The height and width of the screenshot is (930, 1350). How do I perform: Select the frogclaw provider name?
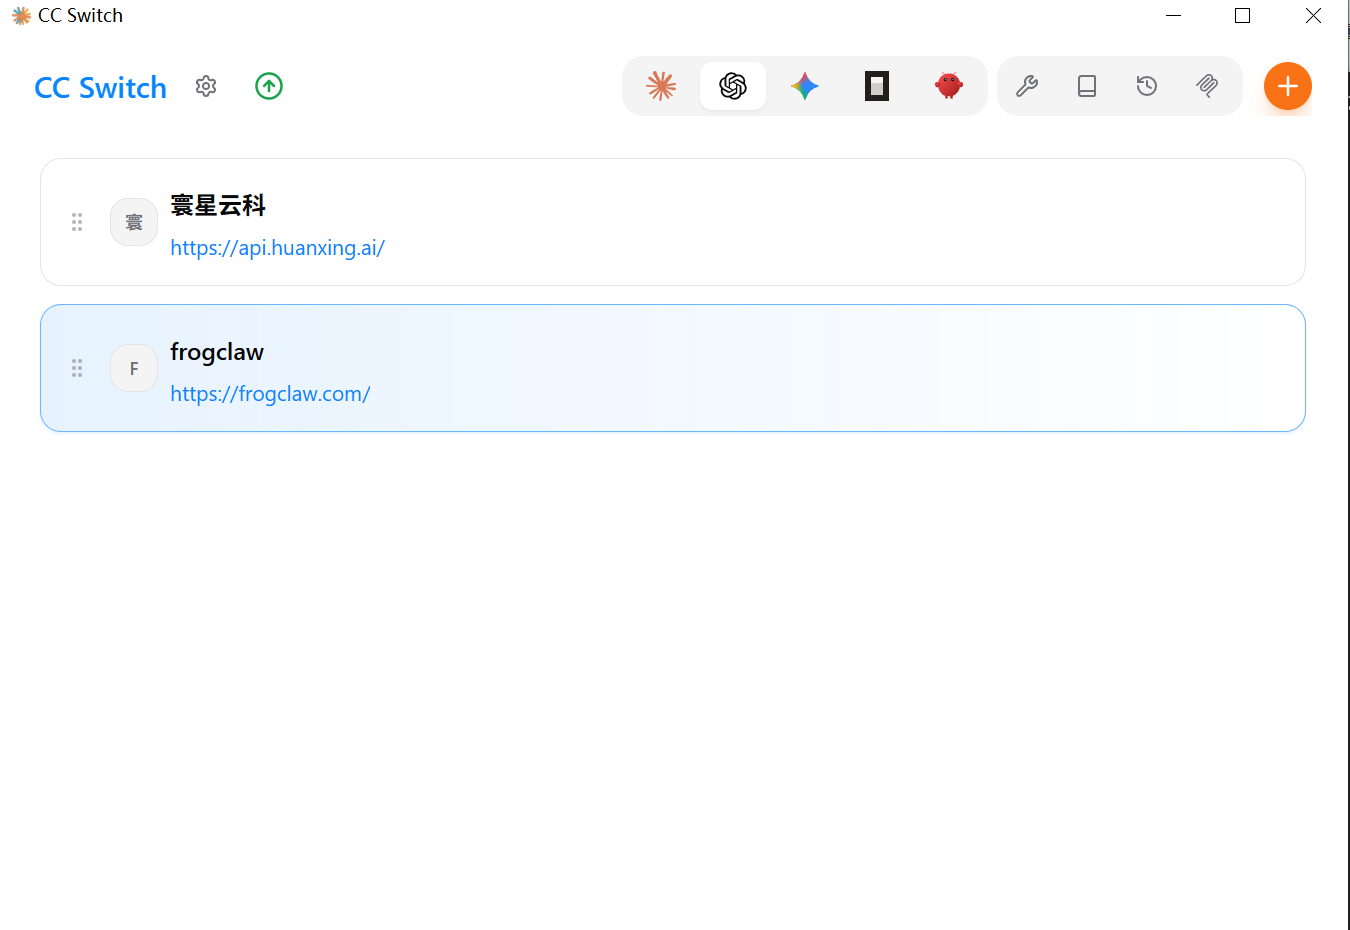click(x=217, y=352)
